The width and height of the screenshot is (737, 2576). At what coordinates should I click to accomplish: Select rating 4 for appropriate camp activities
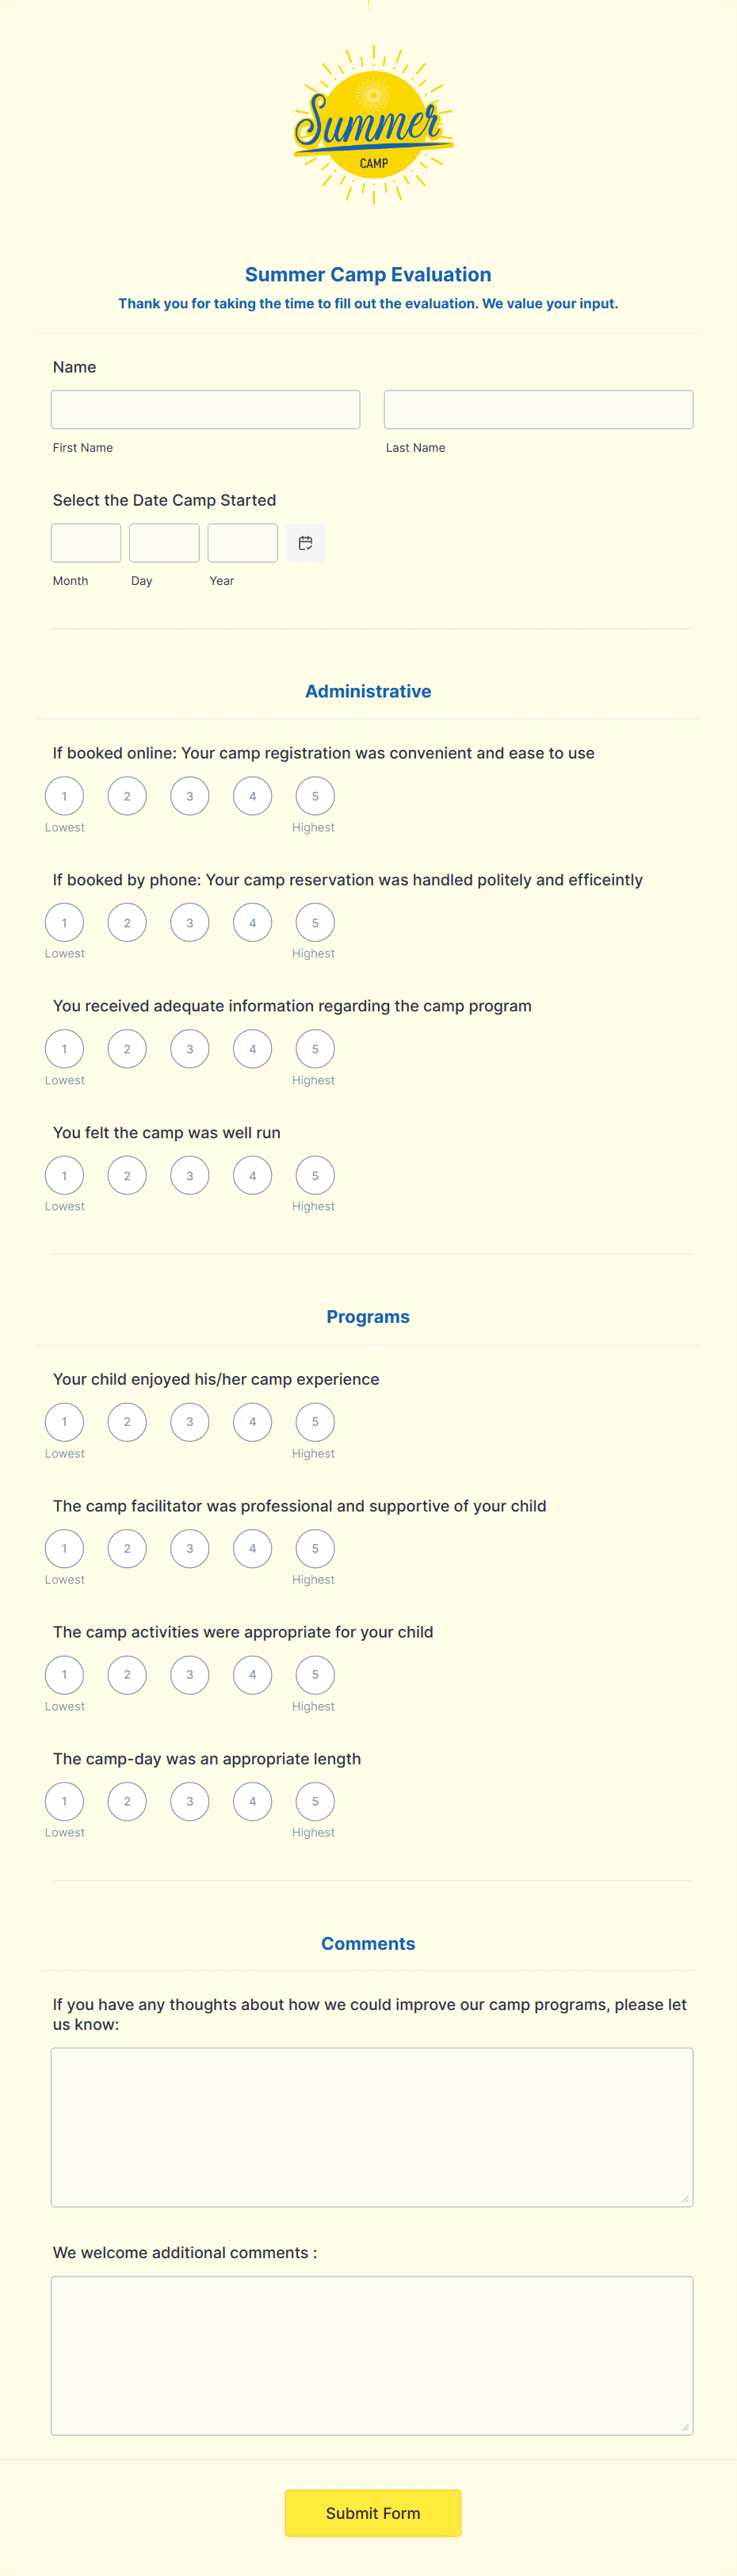pos(252,1674)
